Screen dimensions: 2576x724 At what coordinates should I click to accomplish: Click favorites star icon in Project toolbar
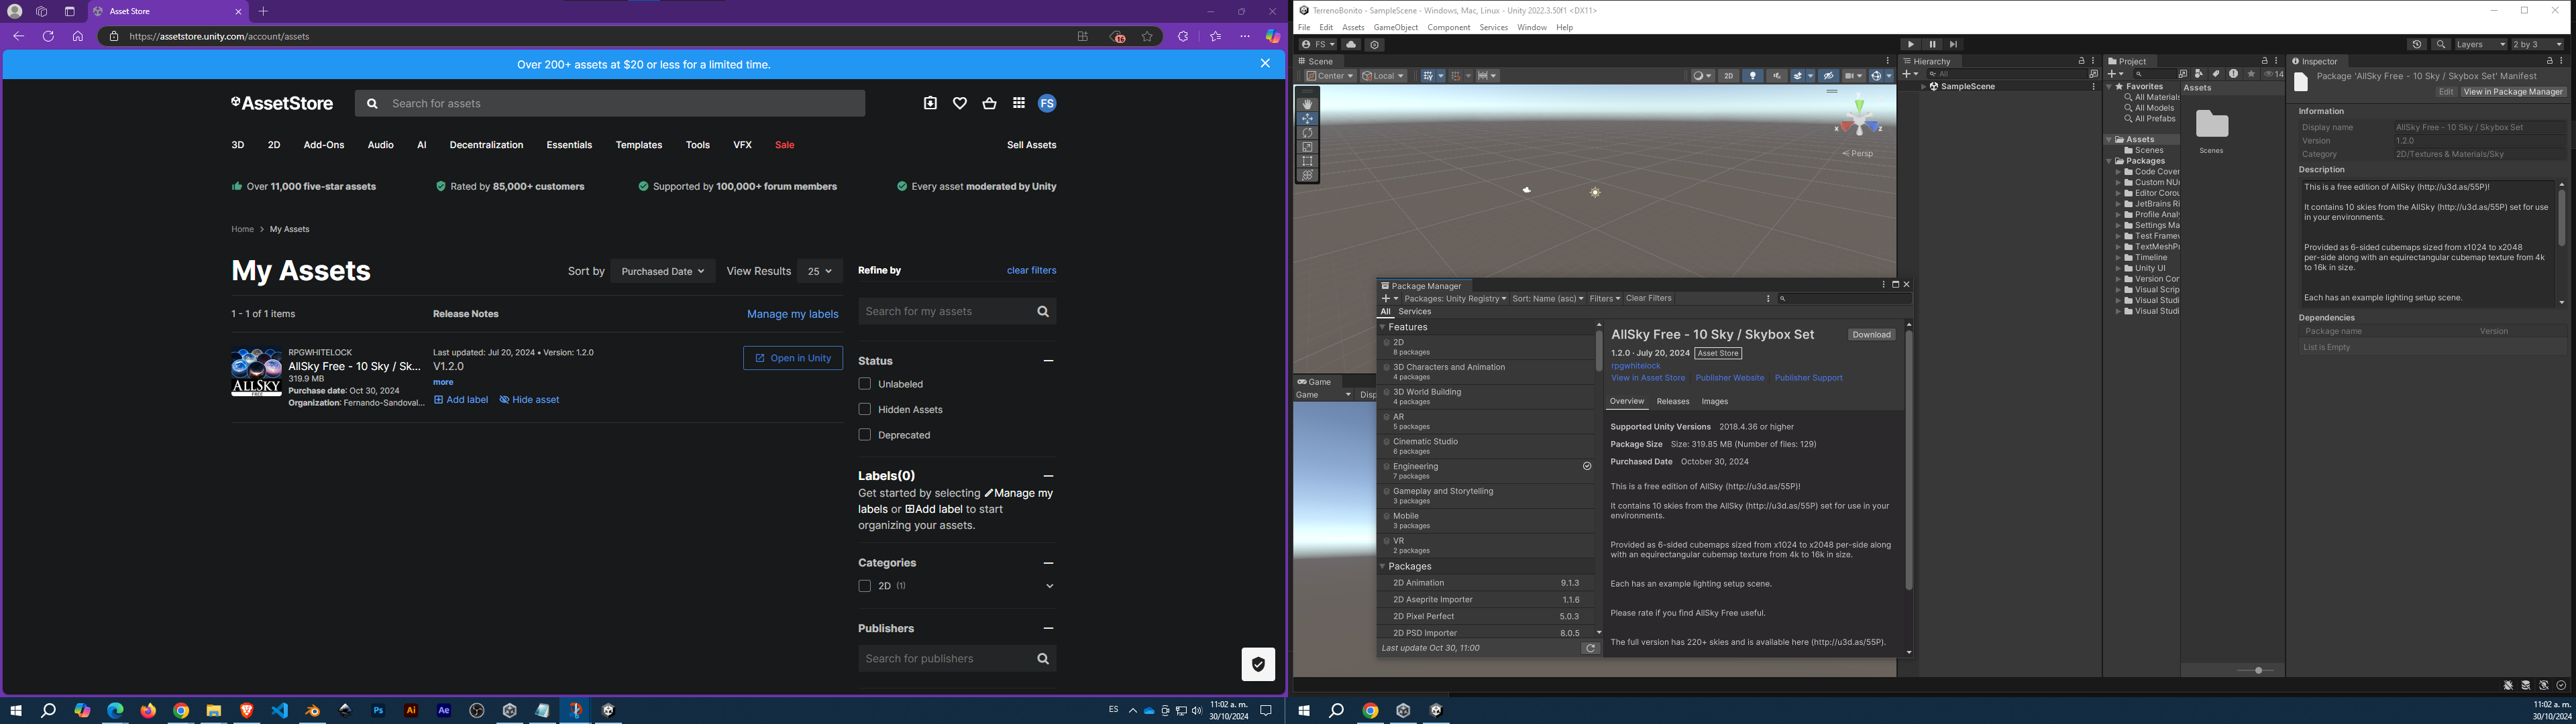2251,74
